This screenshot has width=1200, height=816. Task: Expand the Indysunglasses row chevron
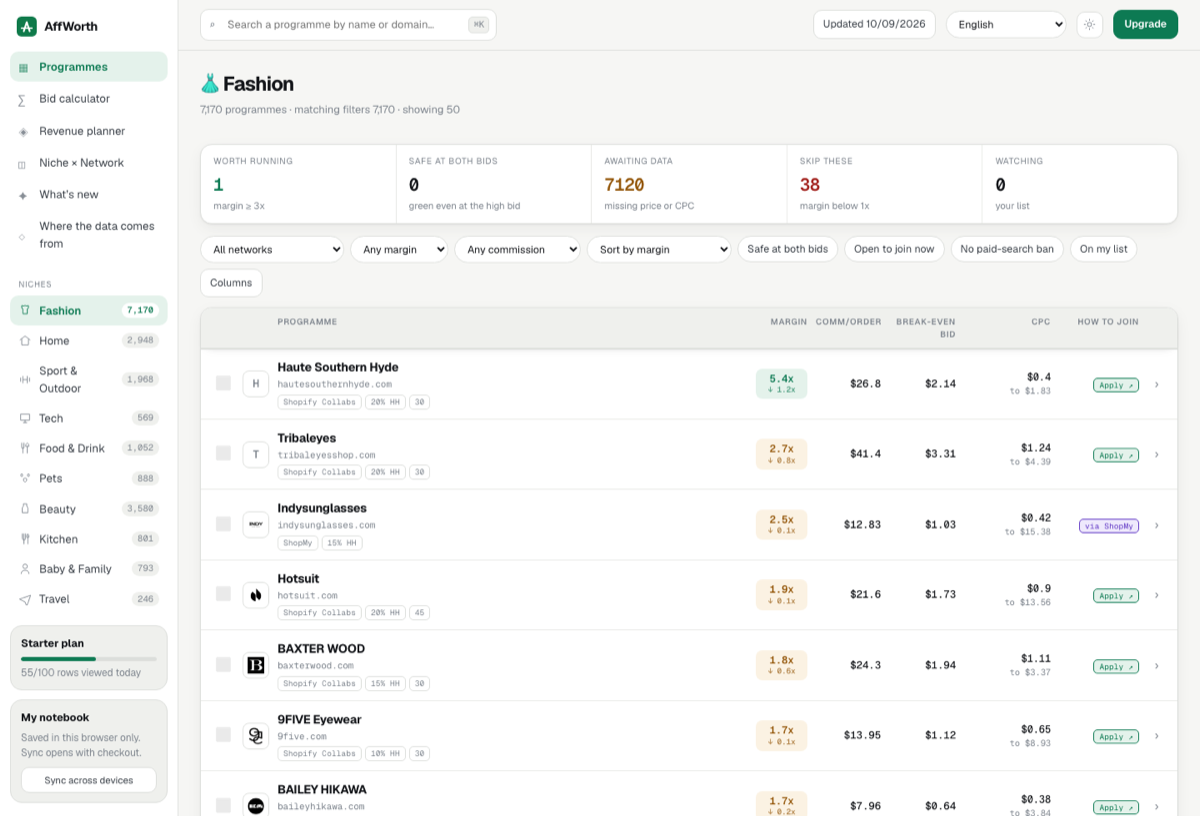point(1157,525)
